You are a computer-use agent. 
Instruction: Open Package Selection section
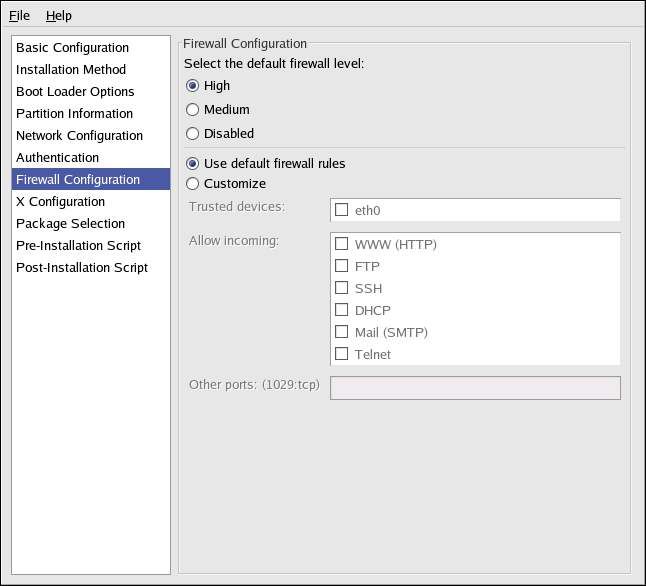[x=70, y=224]
